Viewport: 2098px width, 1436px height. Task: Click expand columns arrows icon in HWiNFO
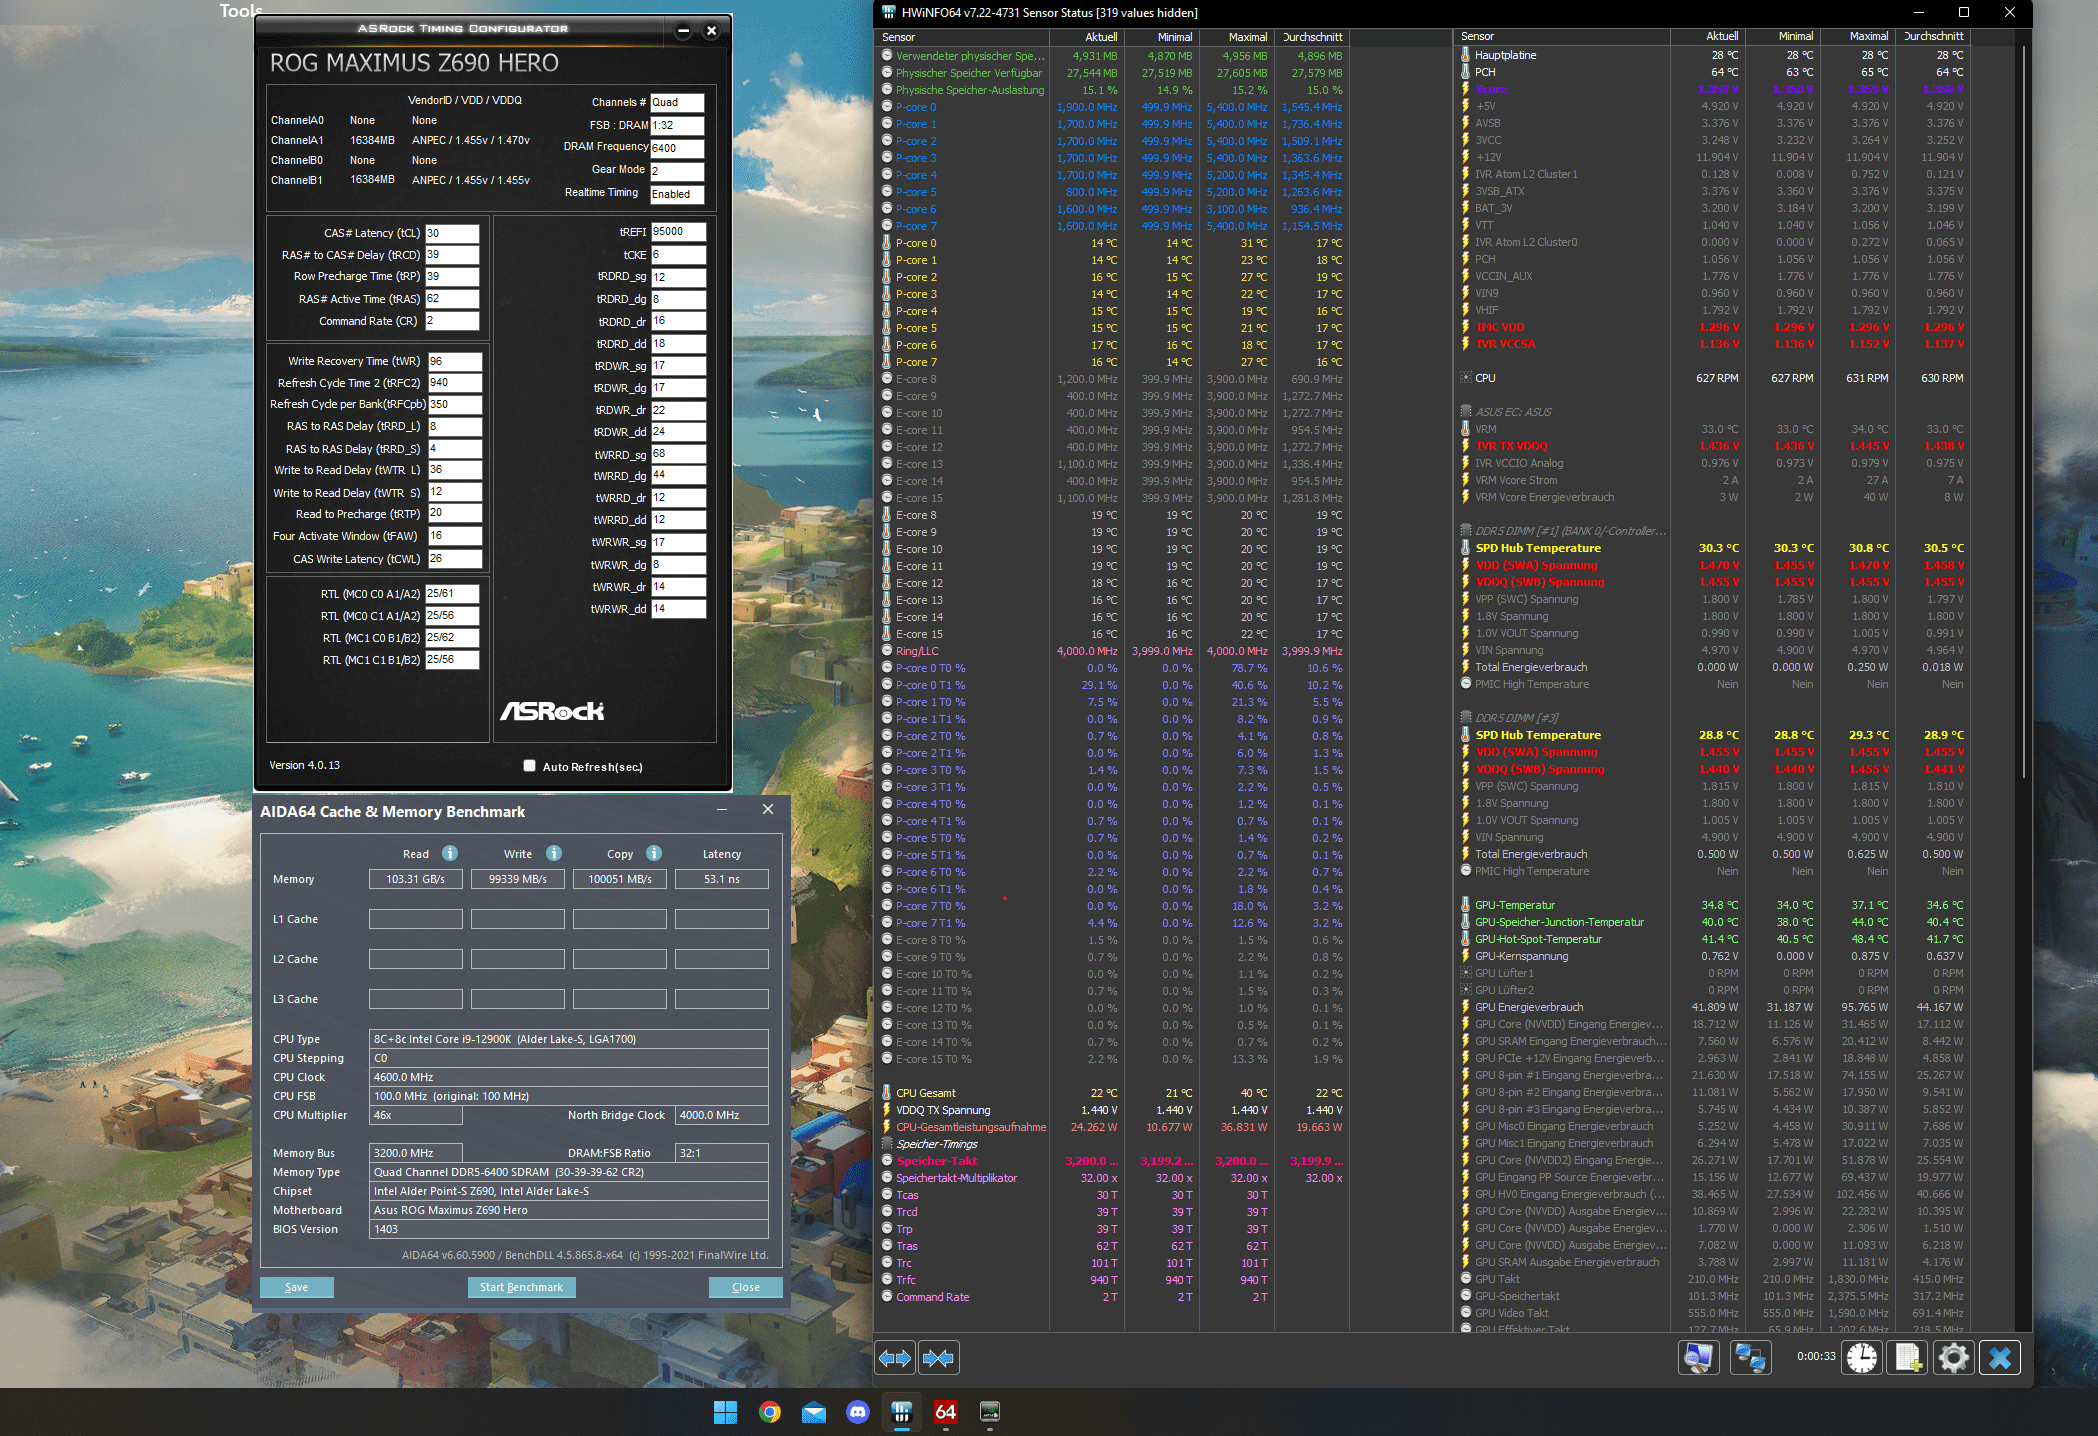[895, 1357]
